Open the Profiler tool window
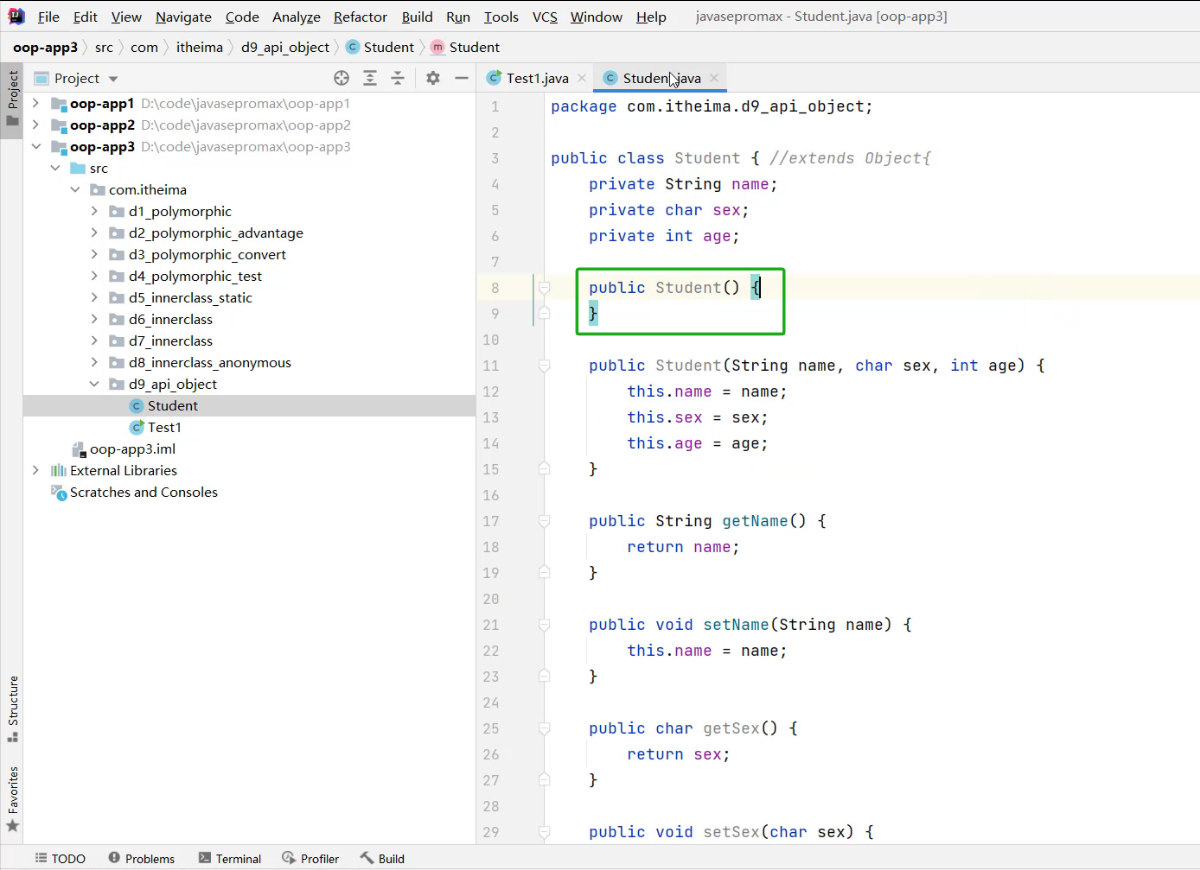Image resolution: width=1200 pixels, height=870 pixels. point(310,858)
